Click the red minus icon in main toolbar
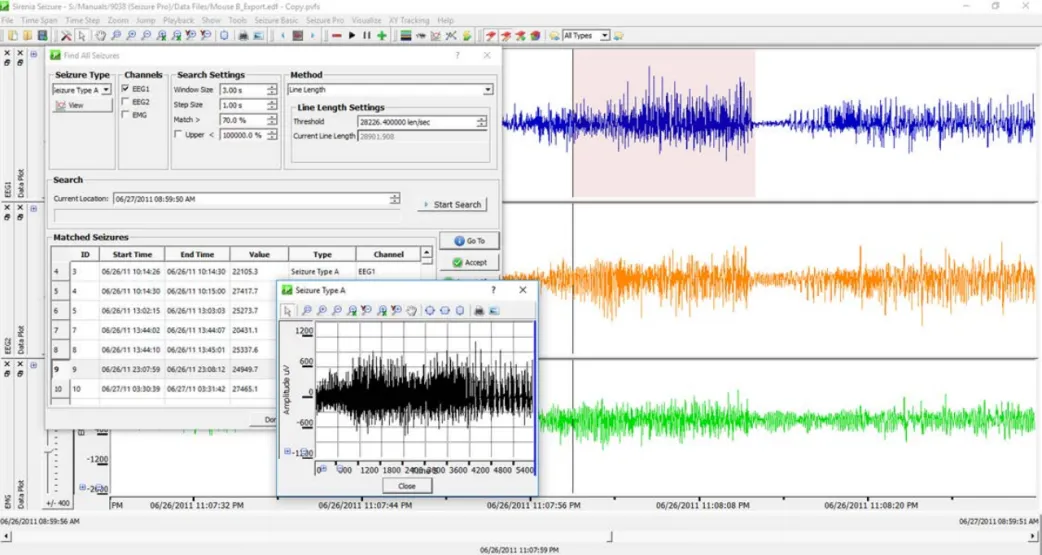This screenshot has width=1042, height=555. [337, 36]
